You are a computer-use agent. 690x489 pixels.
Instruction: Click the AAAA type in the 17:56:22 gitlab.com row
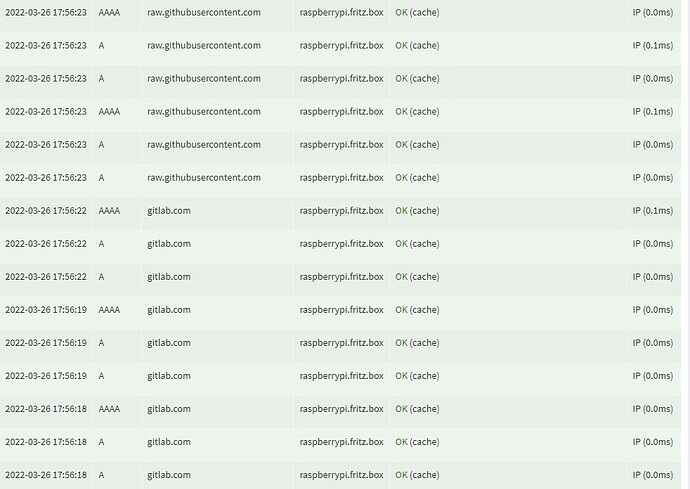(109, 210)
